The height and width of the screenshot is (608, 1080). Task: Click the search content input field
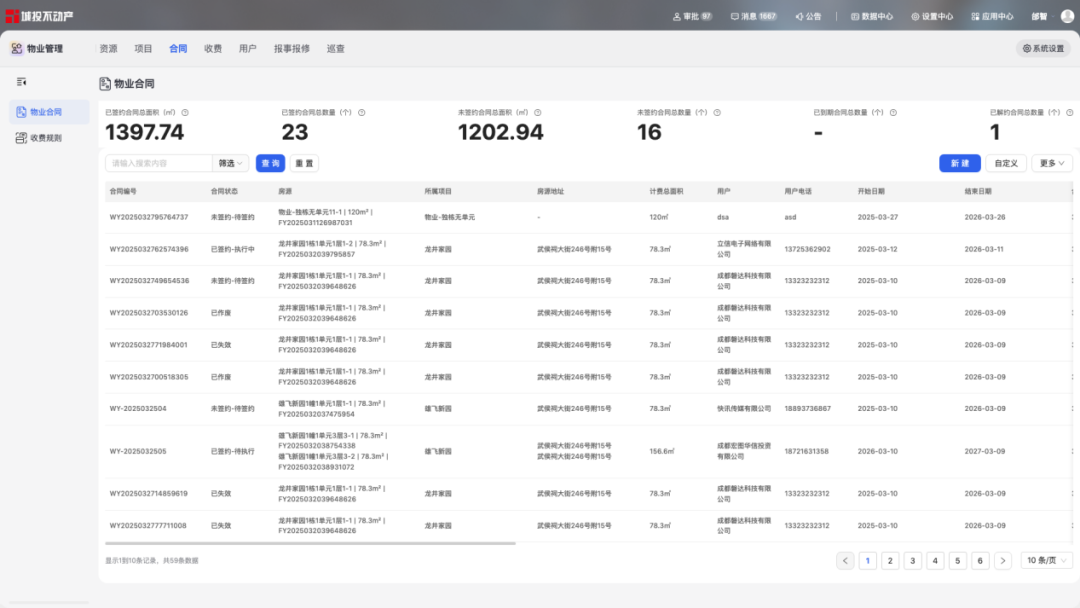[x=159, y=163]
